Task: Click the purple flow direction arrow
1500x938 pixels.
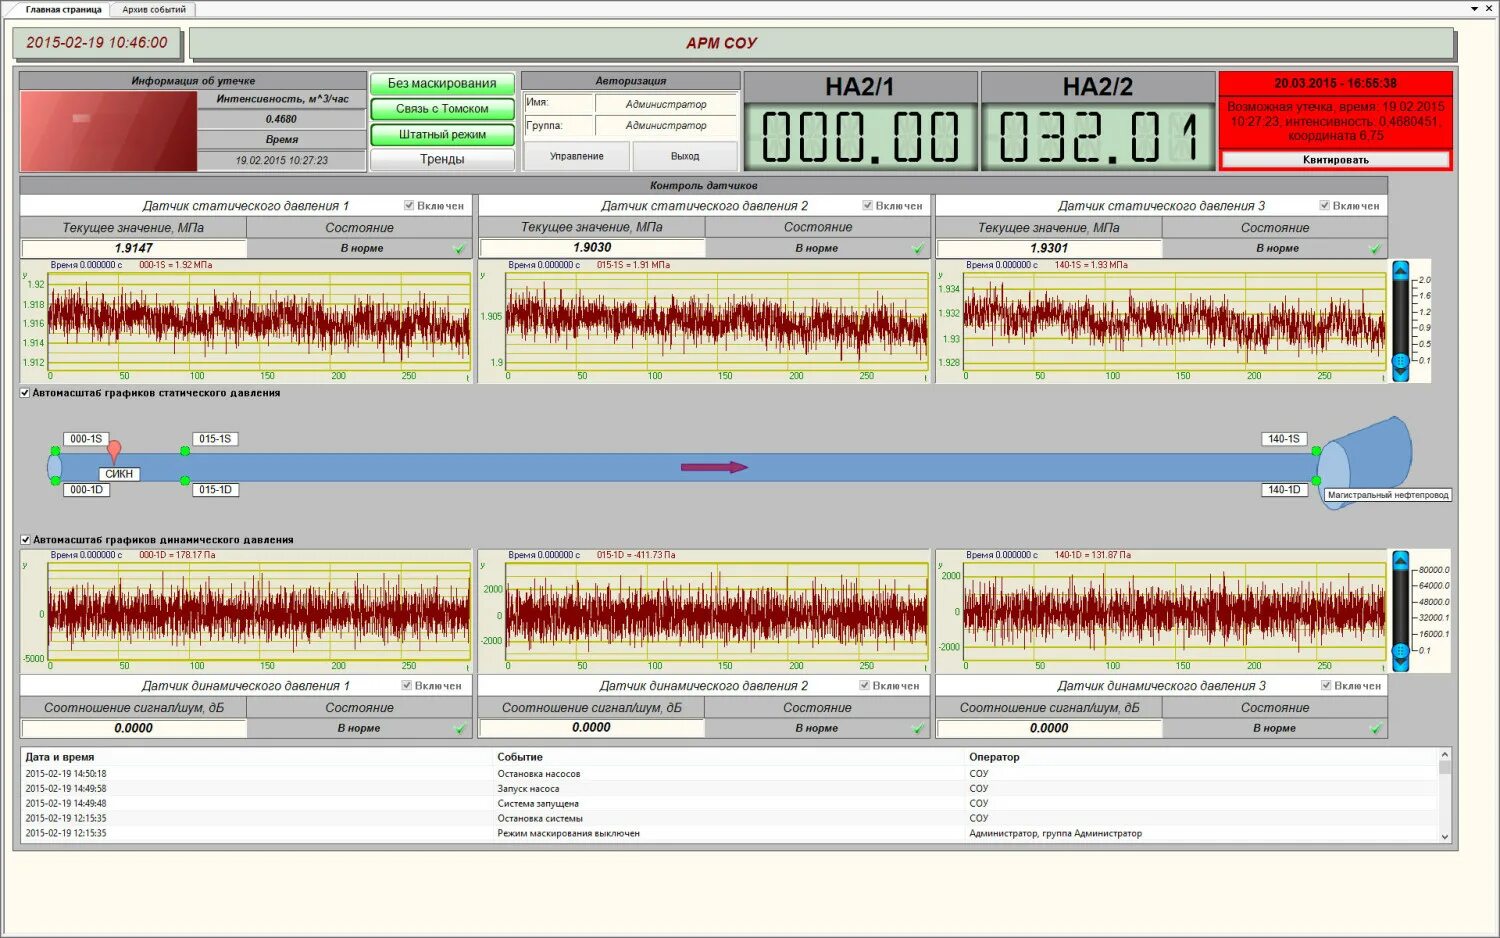Action: coord(714,467)
